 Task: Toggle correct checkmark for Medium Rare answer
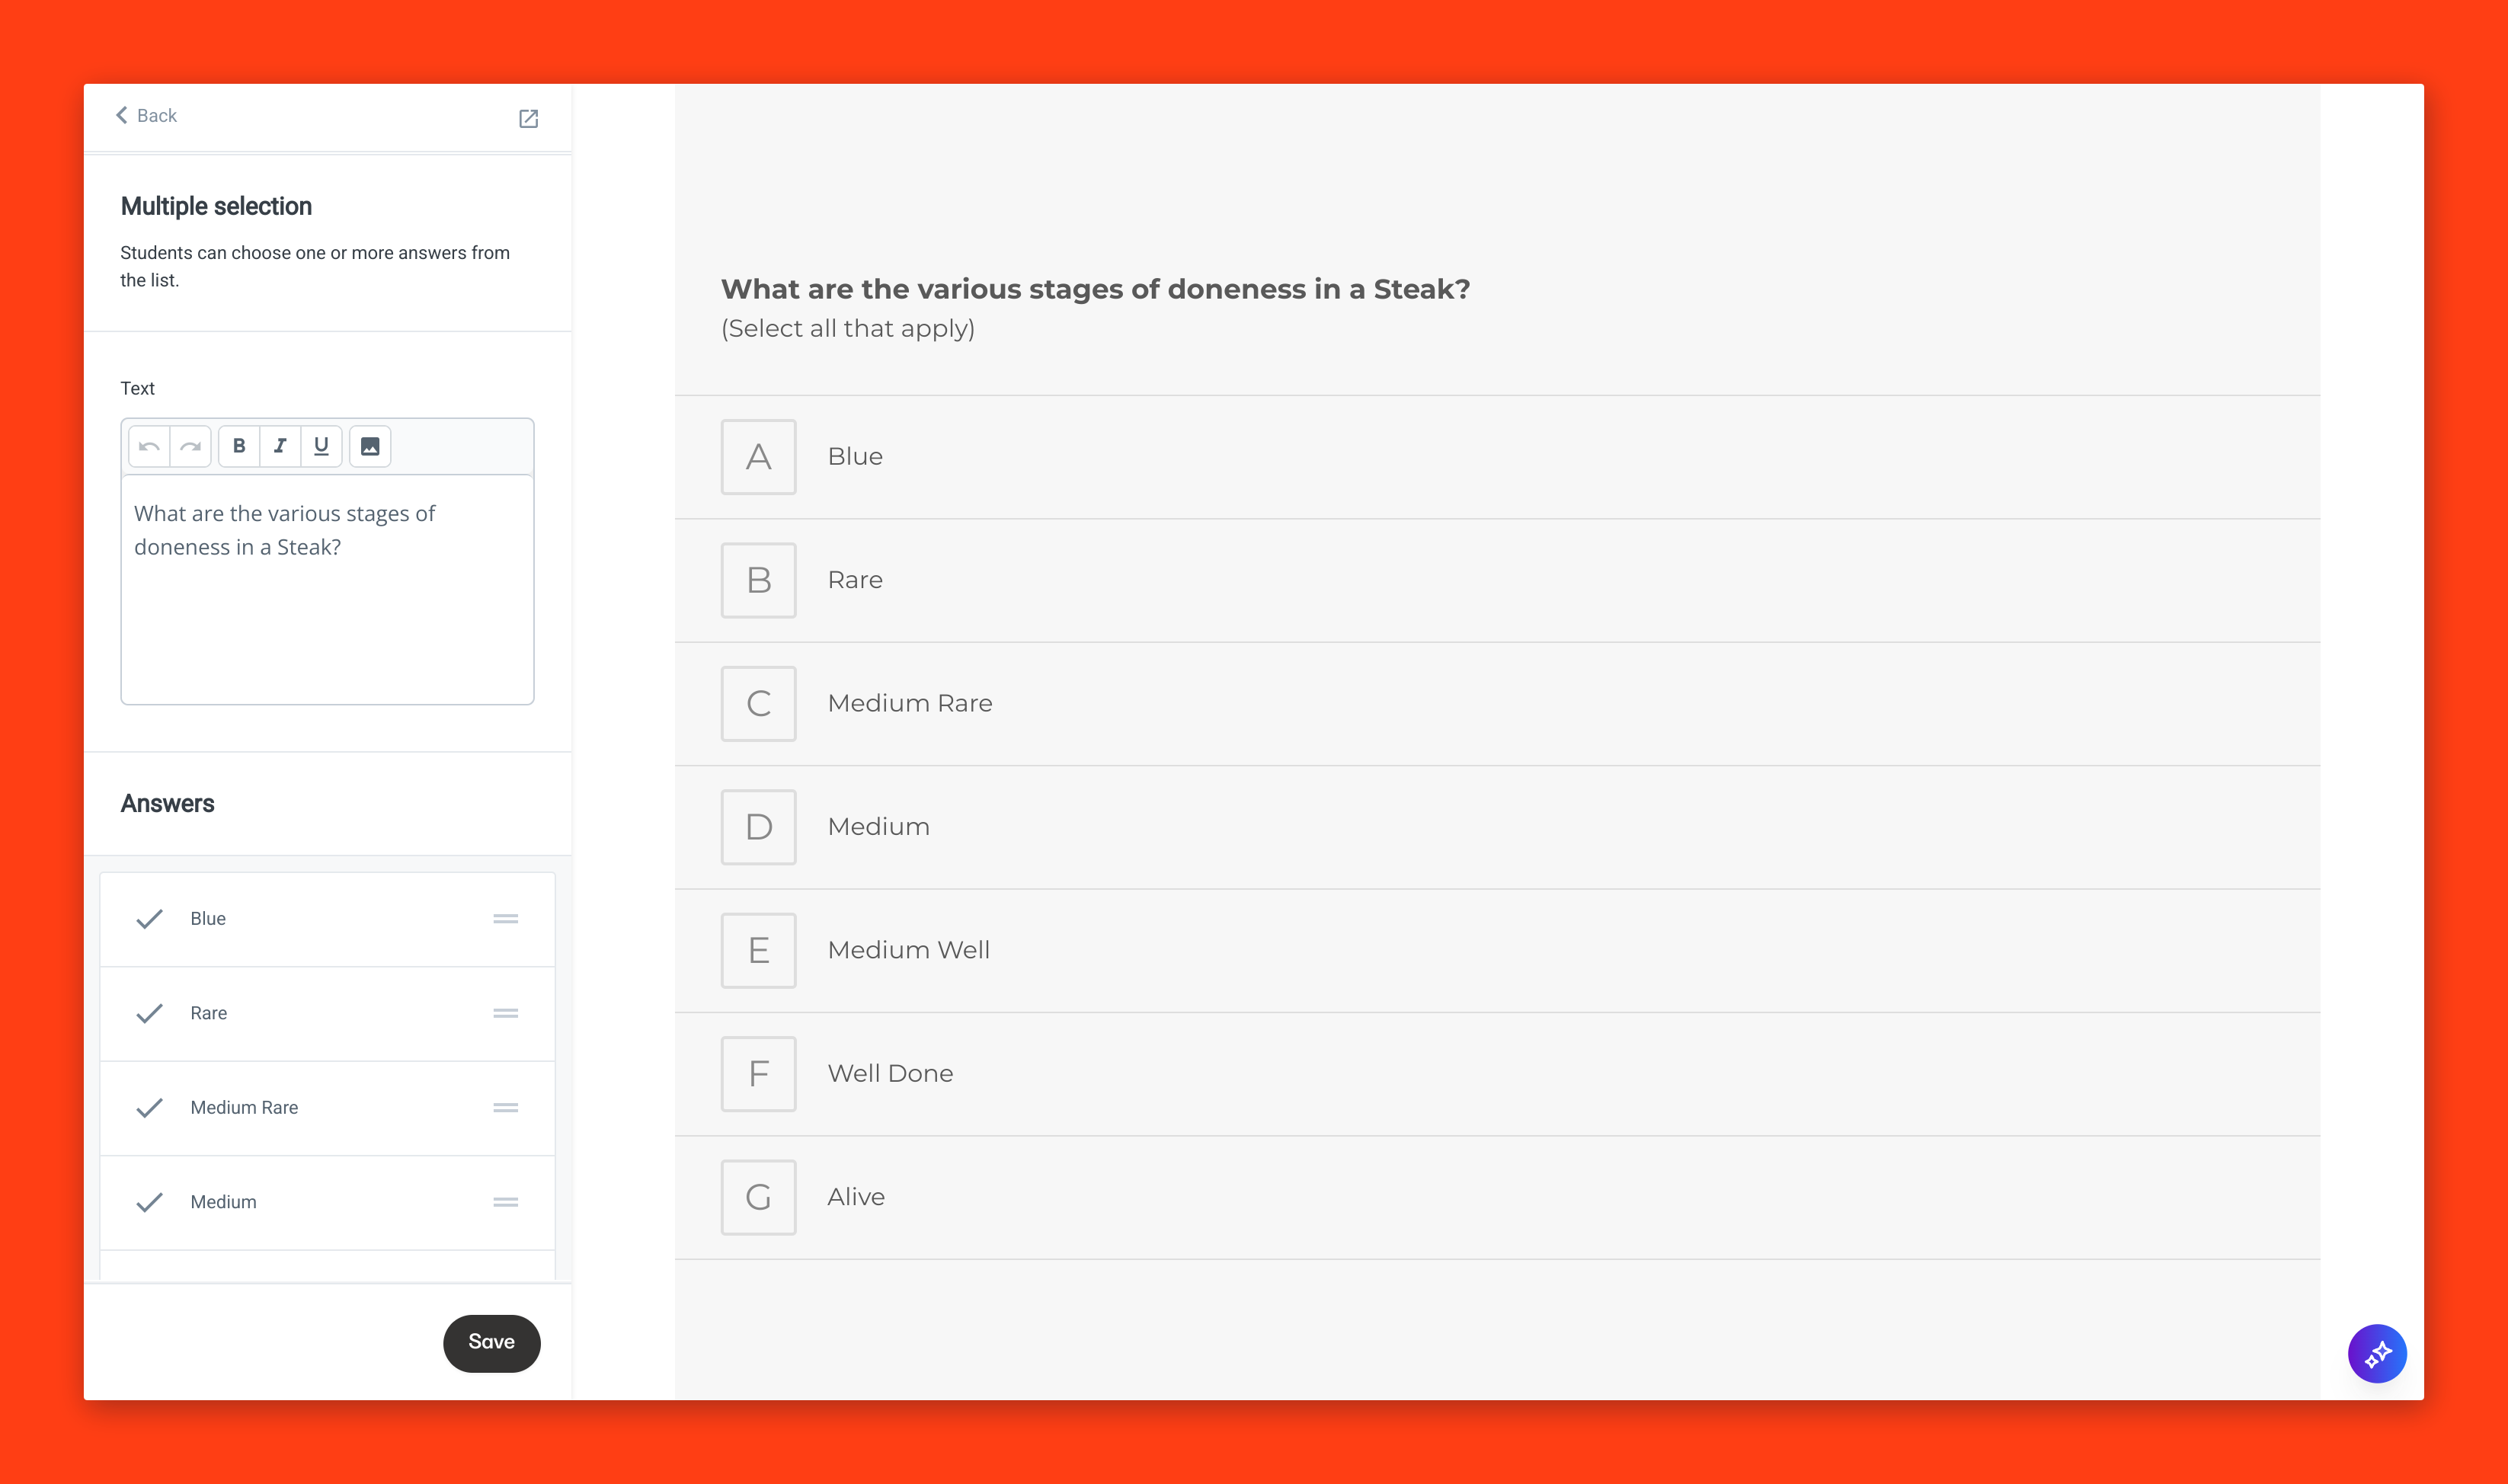pos(149,1108)
